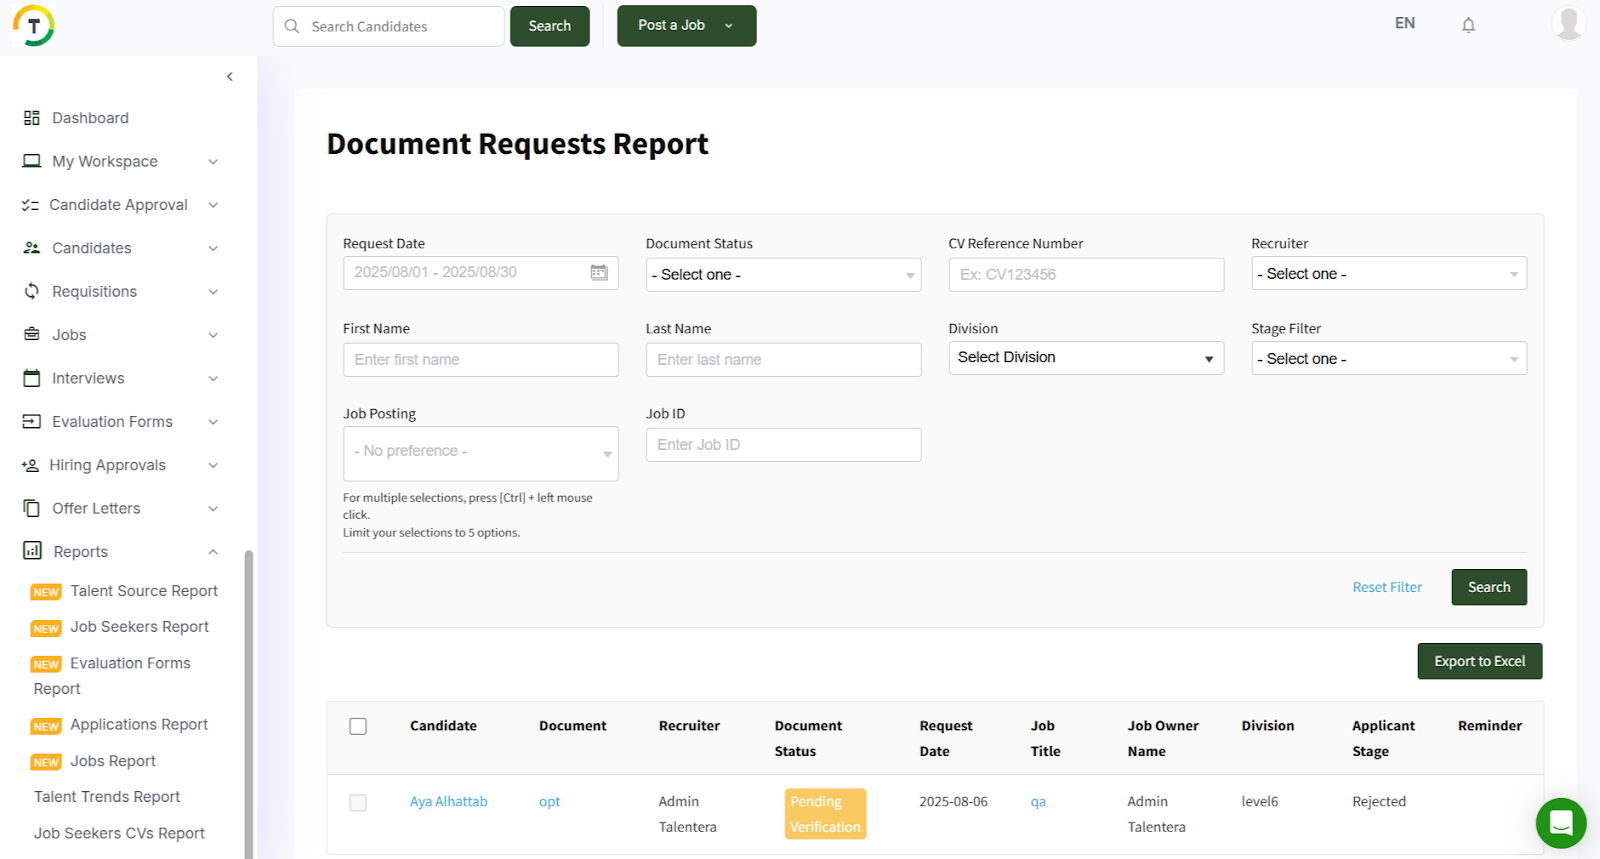Viewport: 1600px width, 859px height.
Task: Tick the select-all checkbox in the table header
Action: 358,727
